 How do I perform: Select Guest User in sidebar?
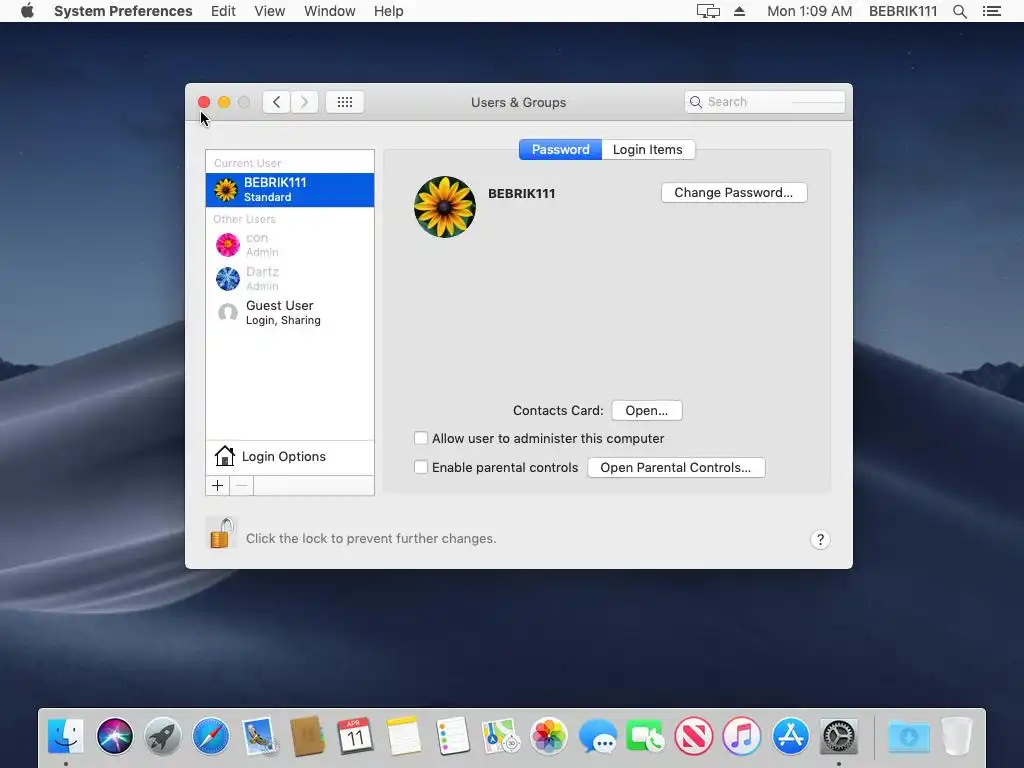coord(290,313)
